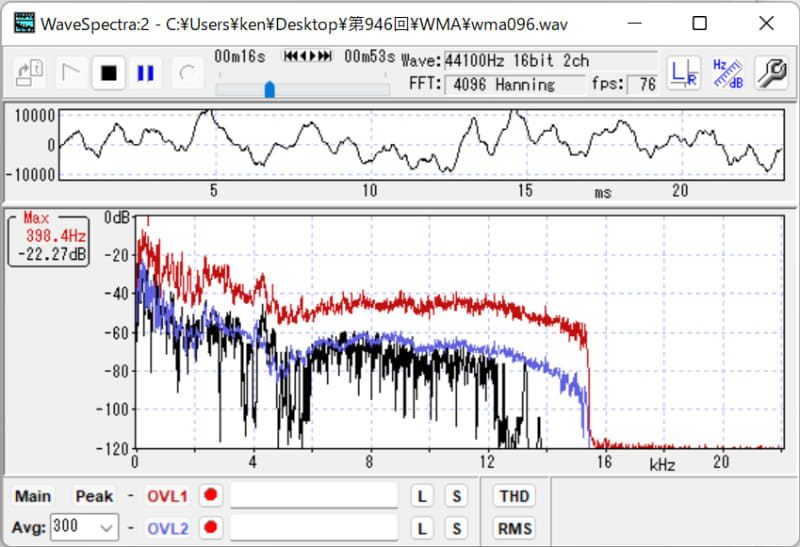800x547 pixels.
Task: Click the Wave format info field
Action: (551, 61)
